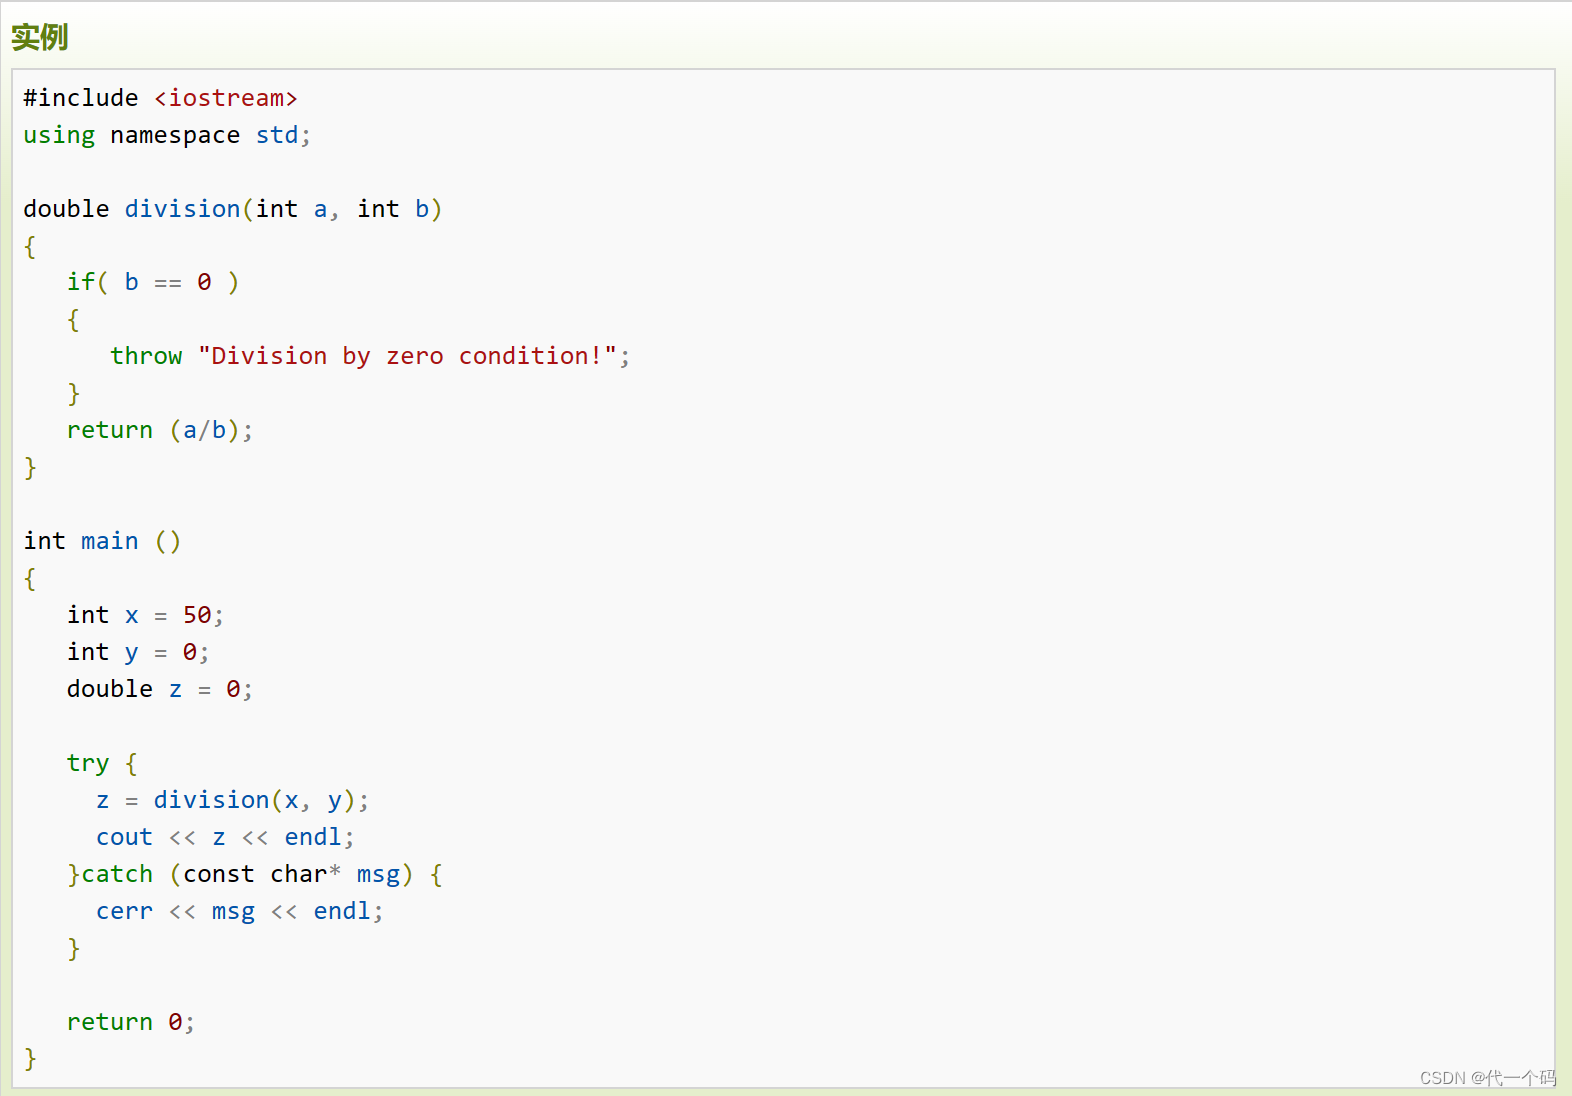
Task: Click the line "int y = 0;"
Action: (138, 652)
